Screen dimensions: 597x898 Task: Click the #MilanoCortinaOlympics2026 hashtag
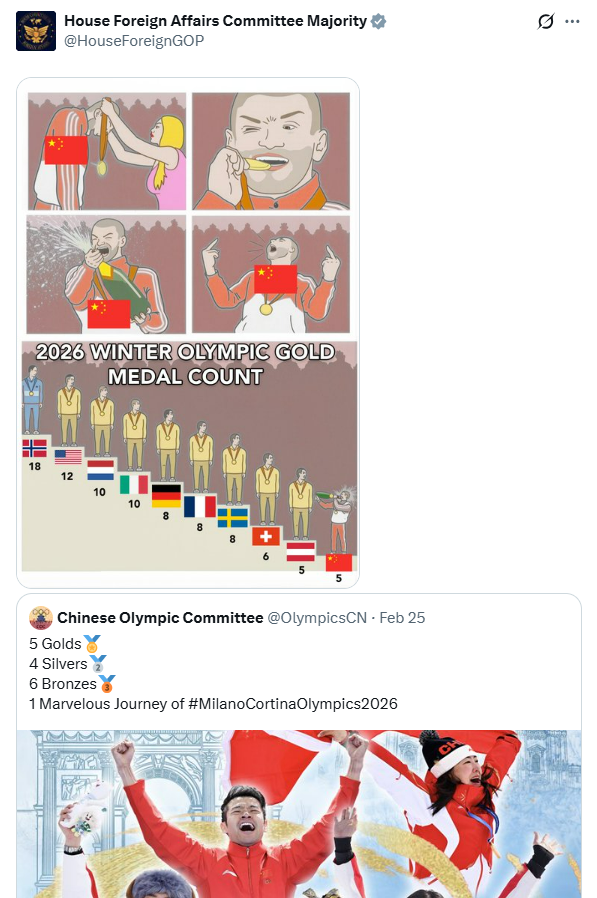[293, 704]
